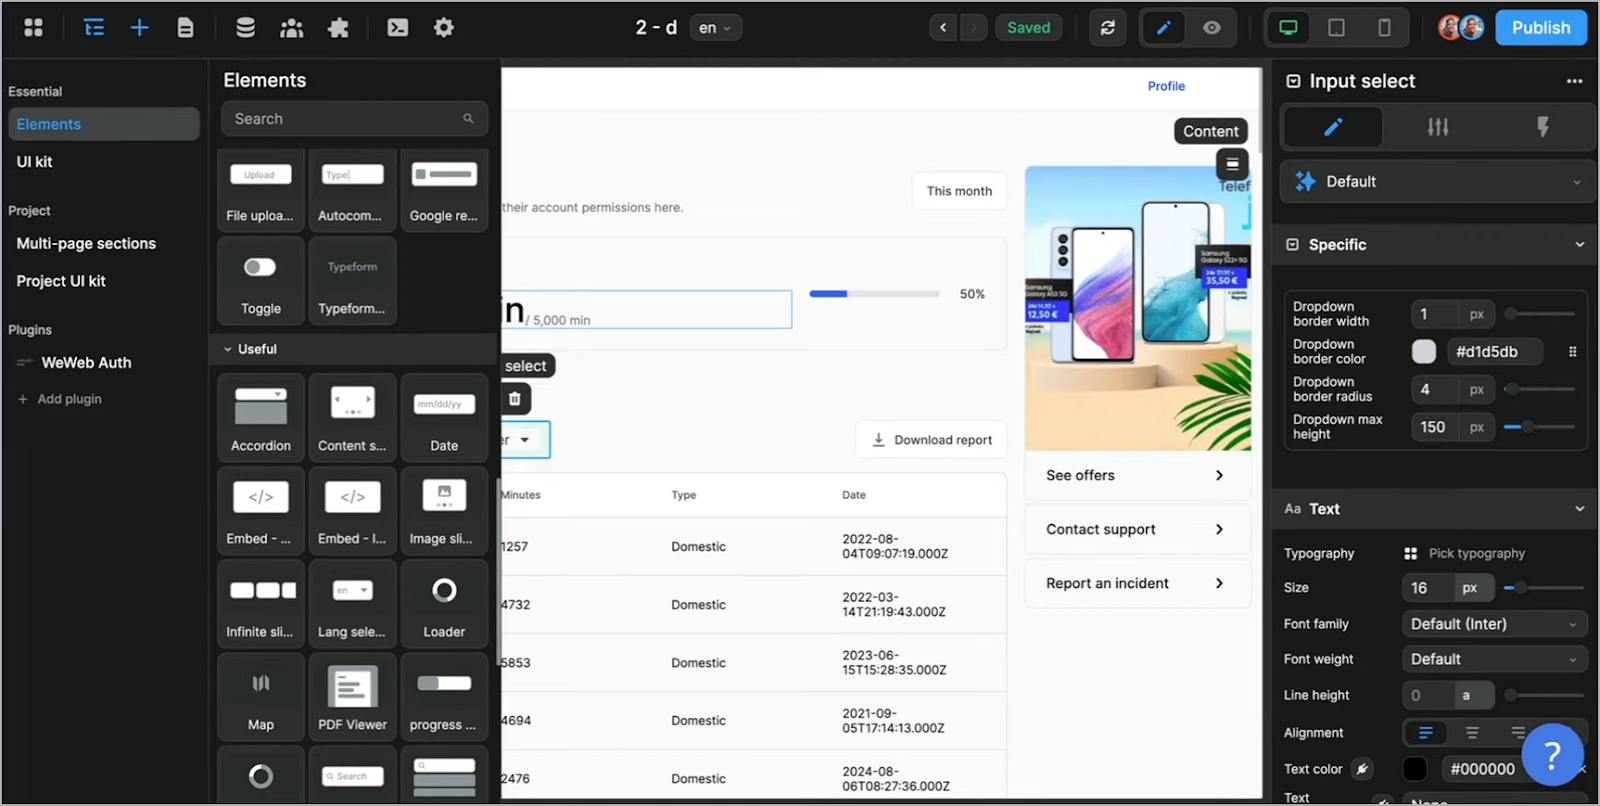The height and width of the screenshot is (806, 1600).
Task: Switch to the workflows lightning tab
Action: (1542, 127)
